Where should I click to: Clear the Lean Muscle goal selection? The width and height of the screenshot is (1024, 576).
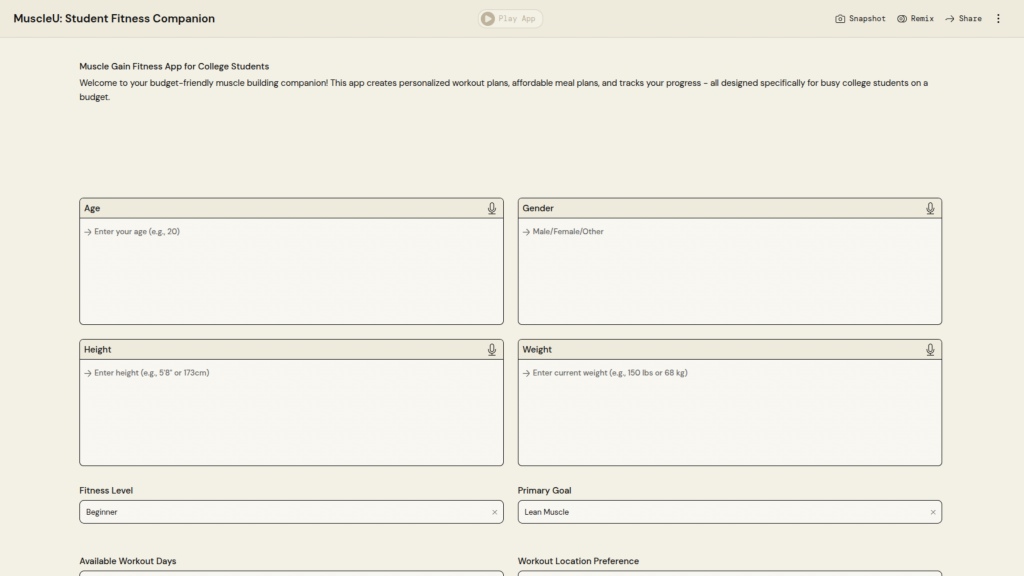pyautogui.click(x=933, y=512)
